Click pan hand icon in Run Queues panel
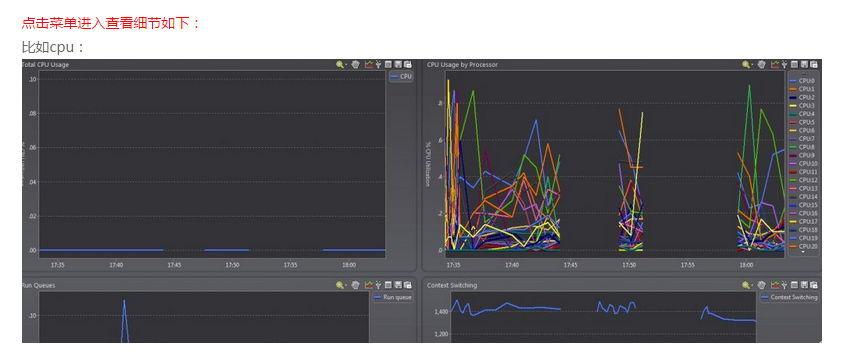 (355, 285)
